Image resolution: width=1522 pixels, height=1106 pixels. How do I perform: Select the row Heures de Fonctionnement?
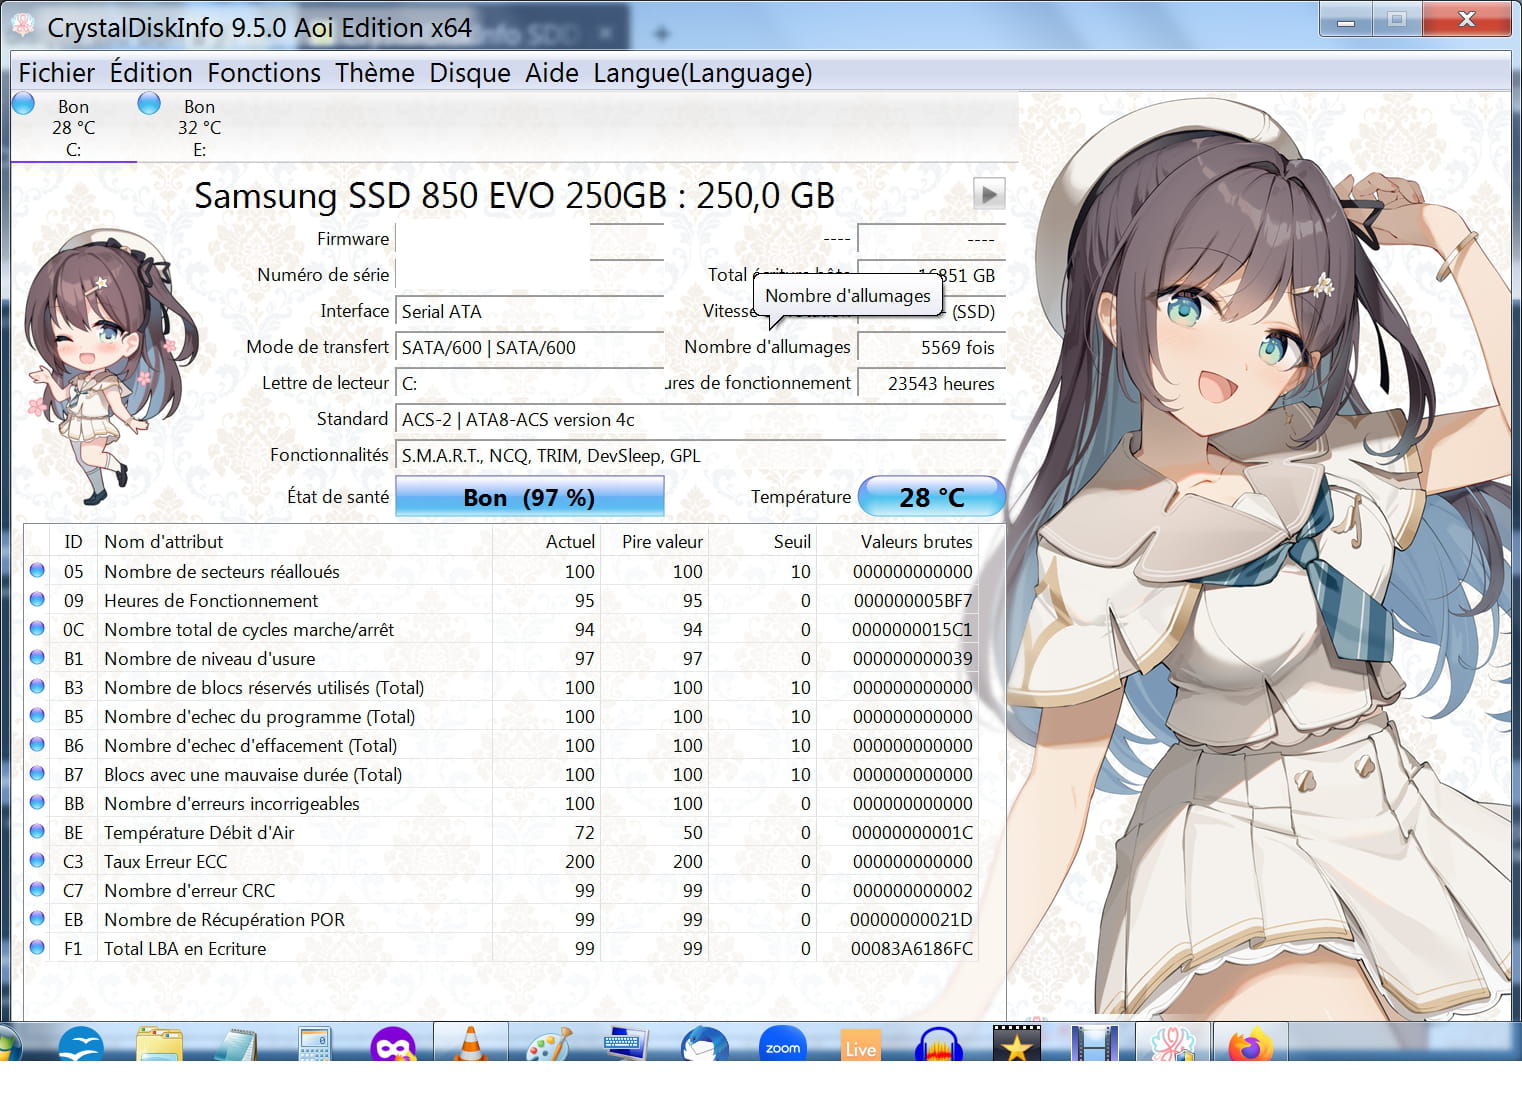[500, 600]
